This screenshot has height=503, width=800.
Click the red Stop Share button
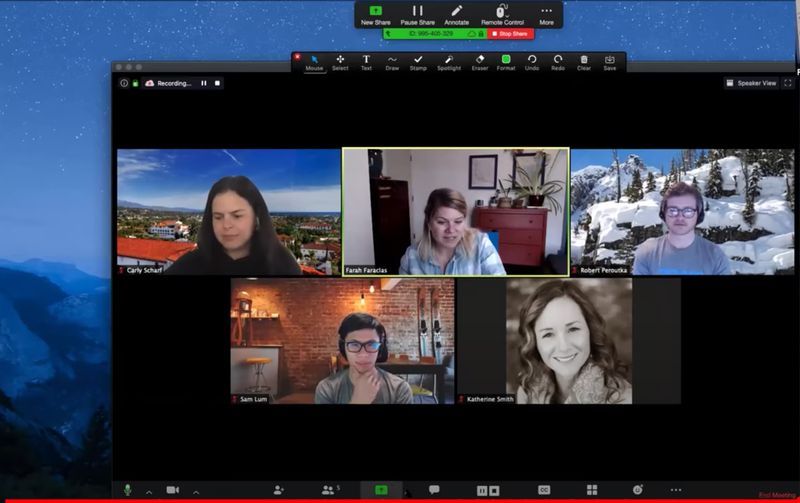pyautogui.click(x=511, y=33)
